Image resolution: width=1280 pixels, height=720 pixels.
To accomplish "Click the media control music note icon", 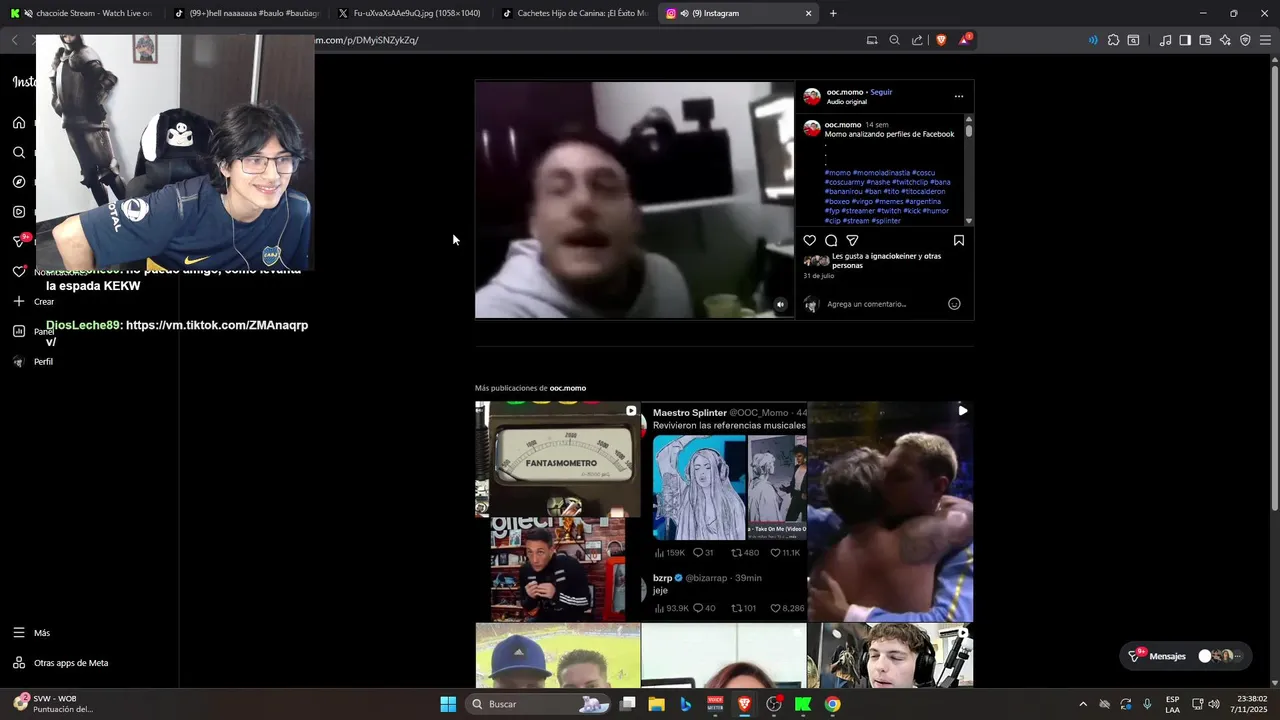I will pos(1165,40).
